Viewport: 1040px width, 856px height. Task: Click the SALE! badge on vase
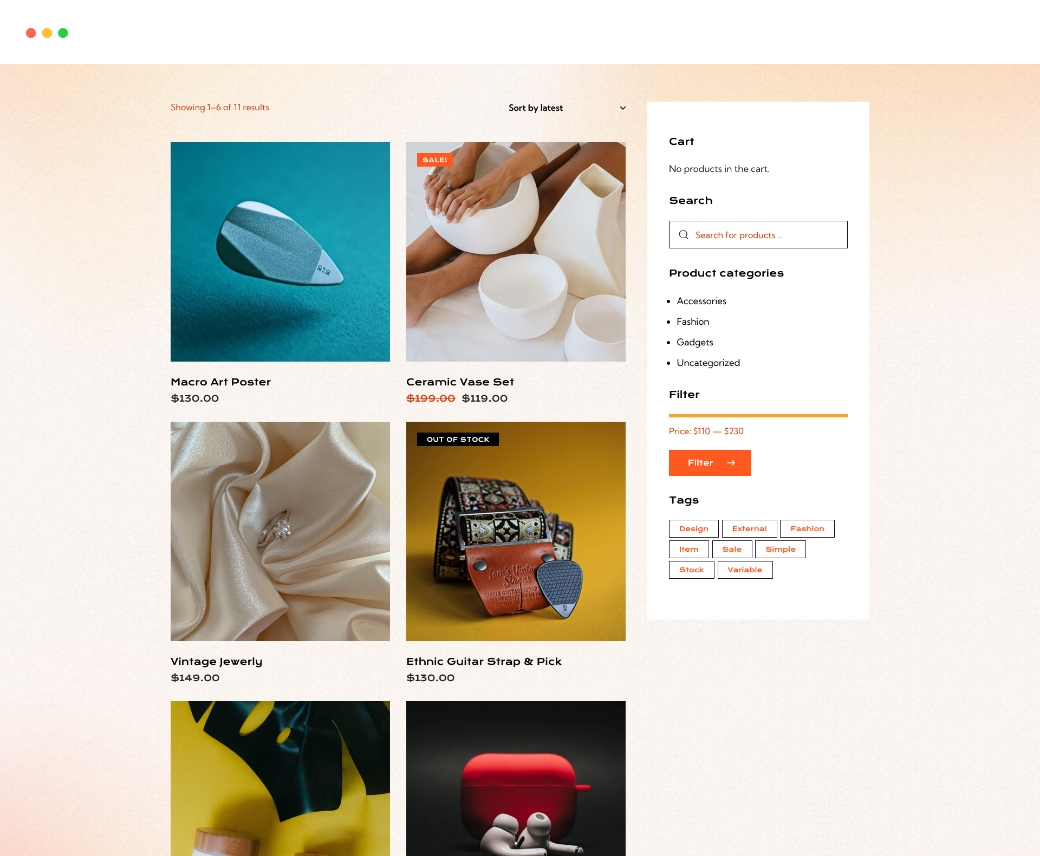(x=435, y=160)
